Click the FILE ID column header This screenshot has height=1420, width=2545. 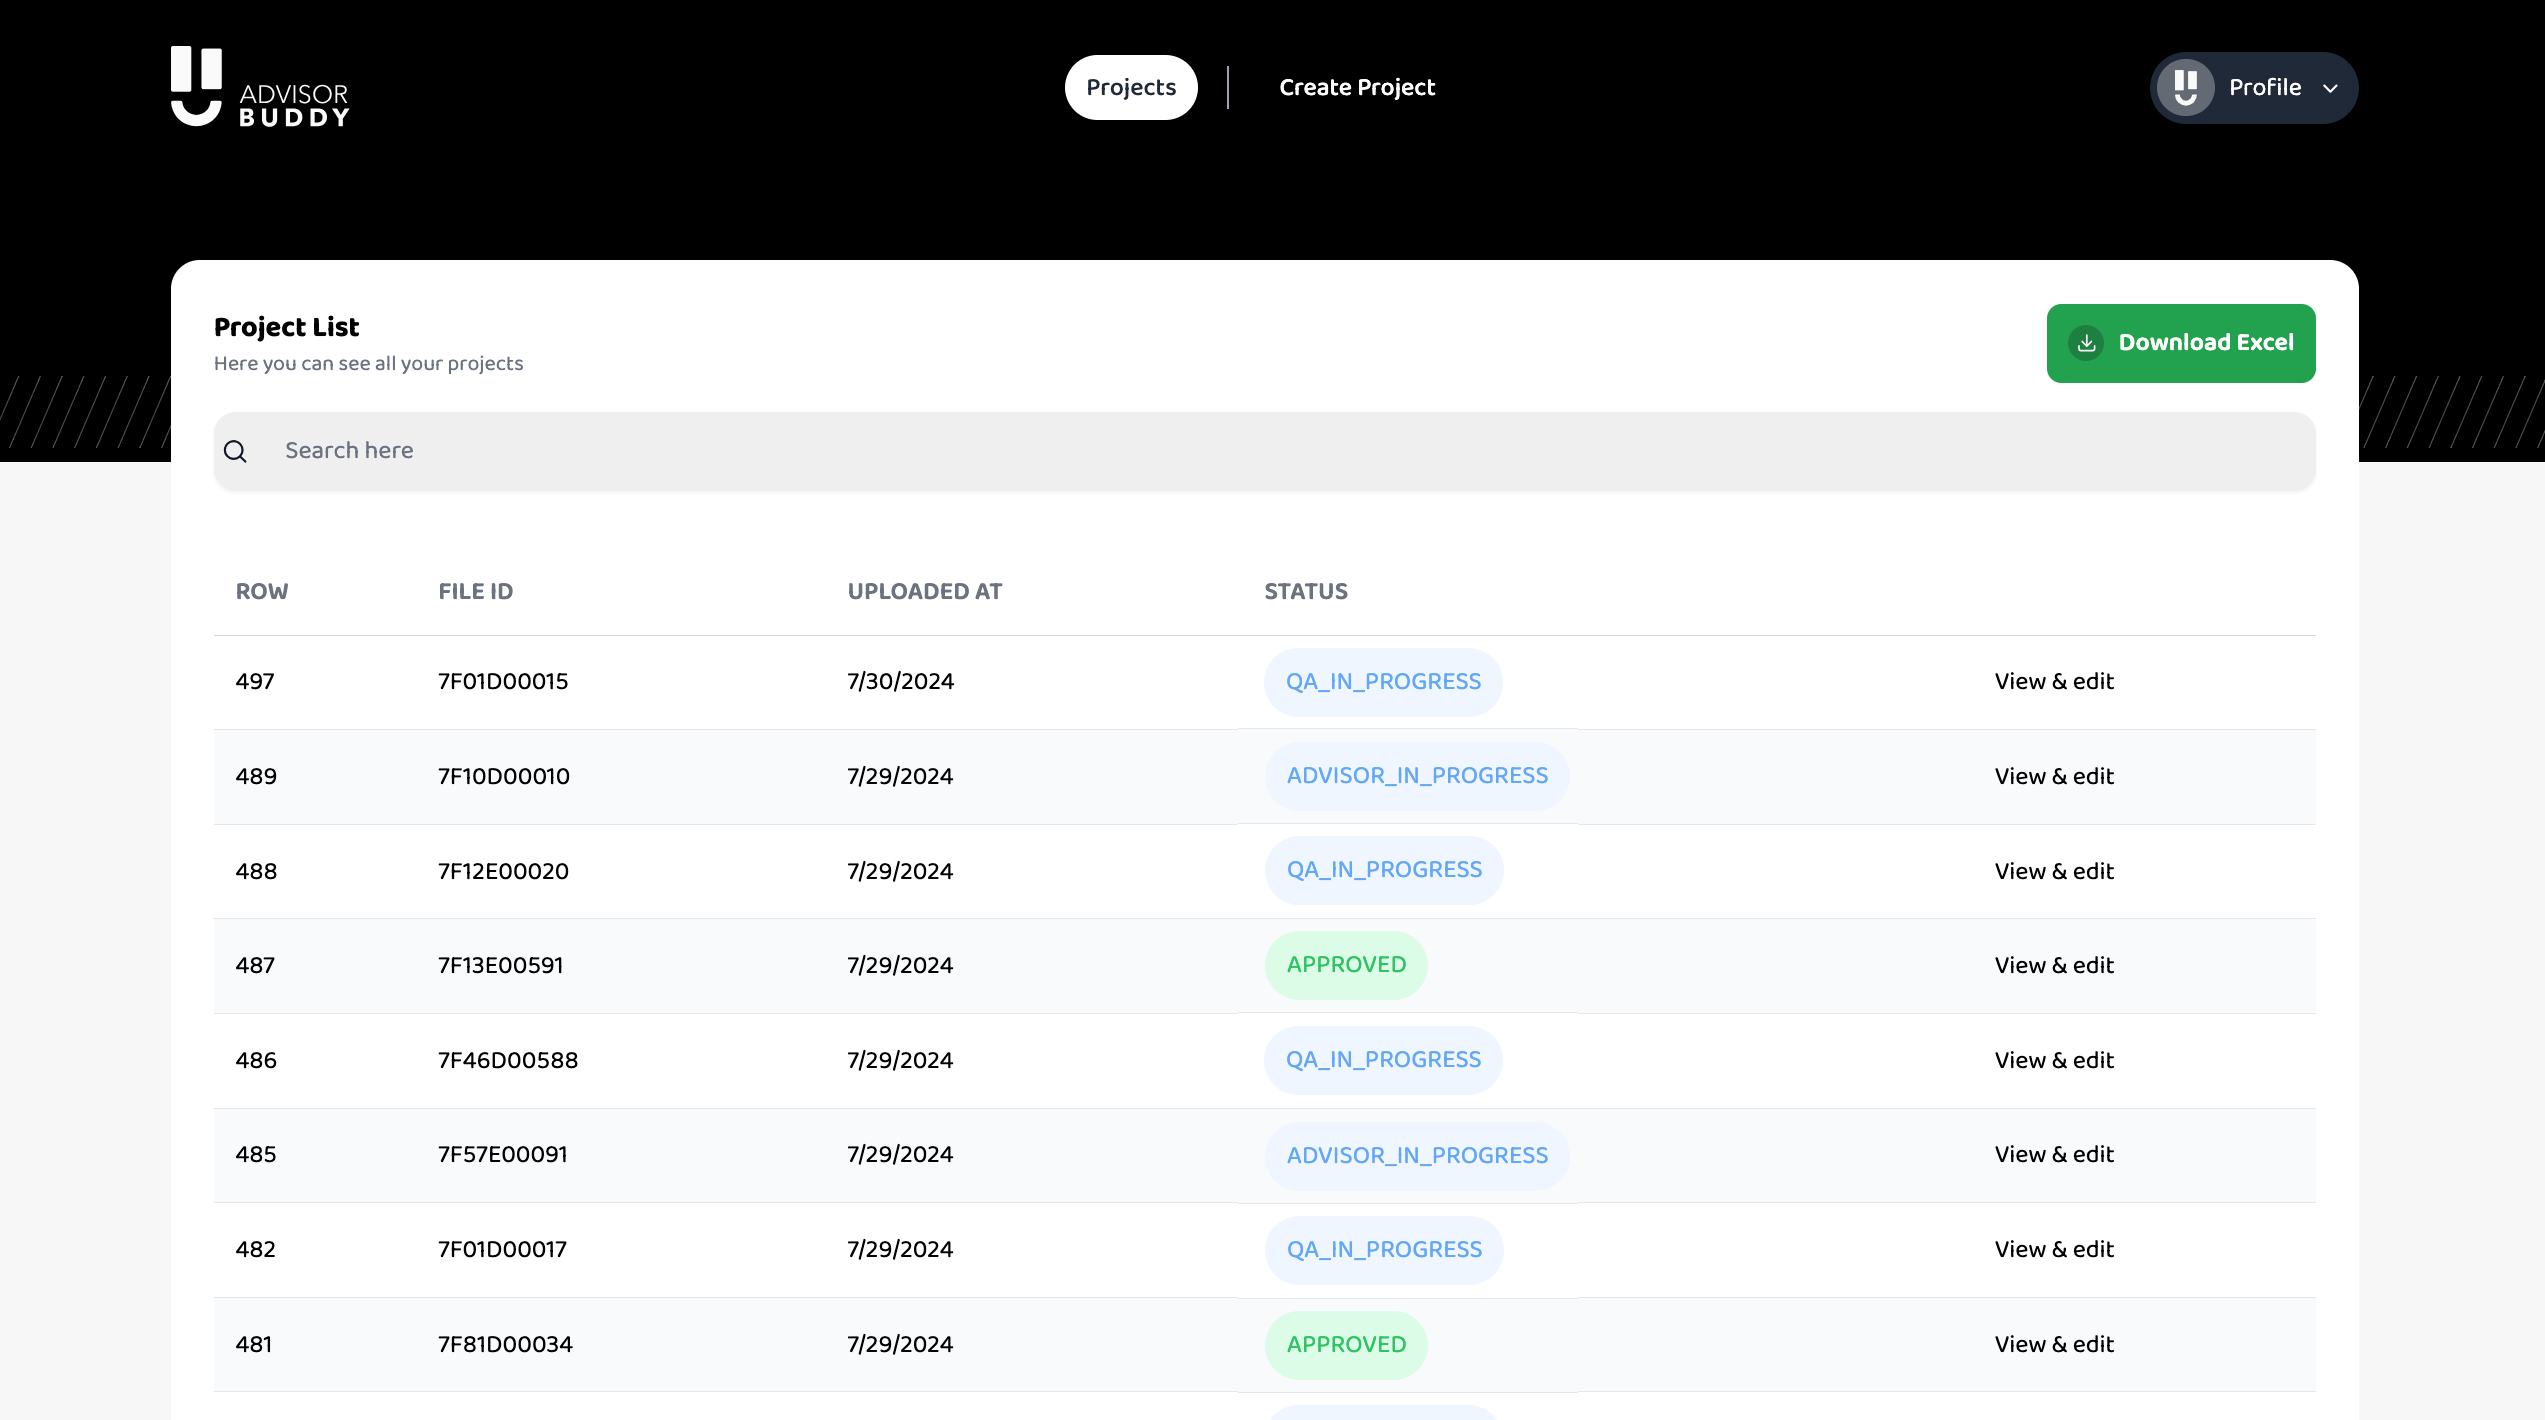[x=475, y=592]
